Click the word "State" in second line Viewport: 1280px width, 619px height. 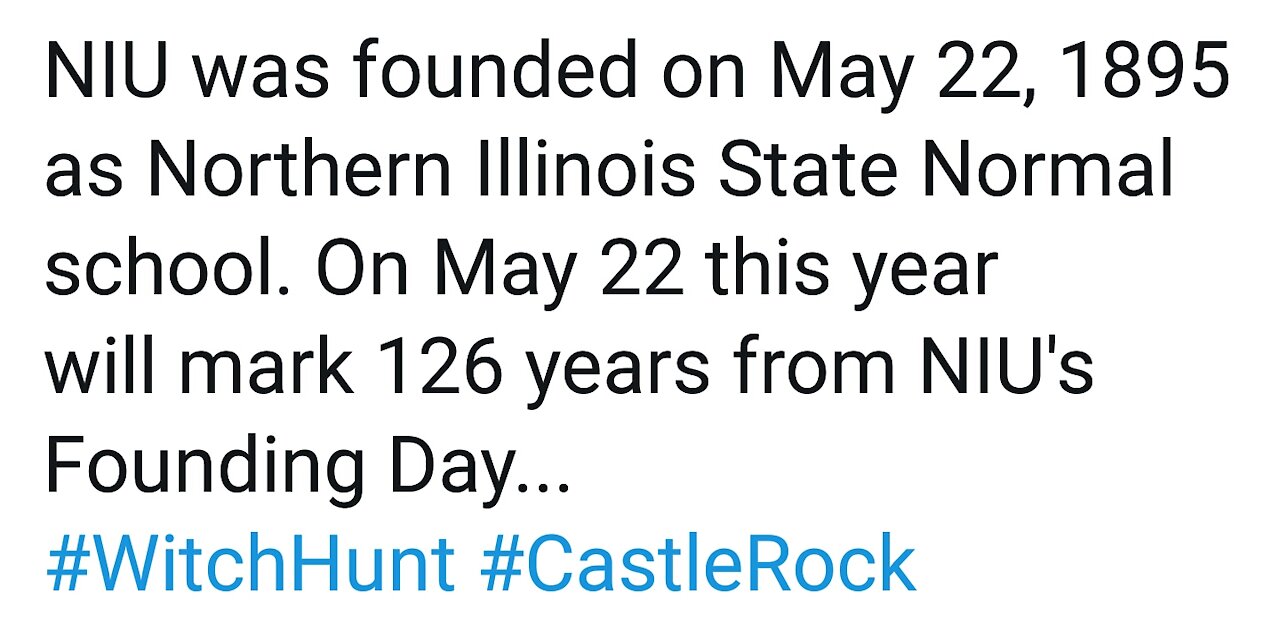click(808, 172)
